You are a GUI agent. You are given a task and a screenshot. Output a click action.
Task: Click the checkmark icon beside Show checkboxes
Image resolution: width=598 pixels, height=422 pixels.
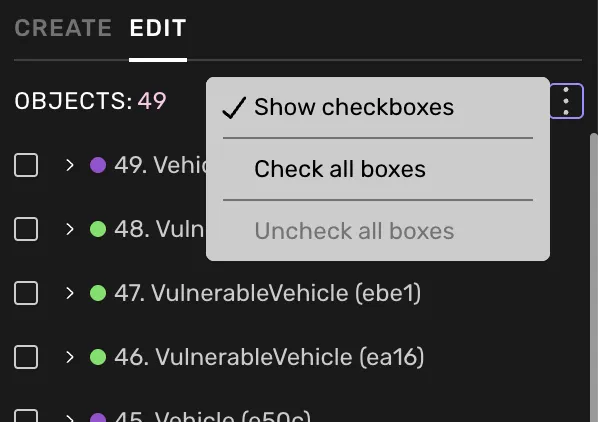click(x=233, y=108)
